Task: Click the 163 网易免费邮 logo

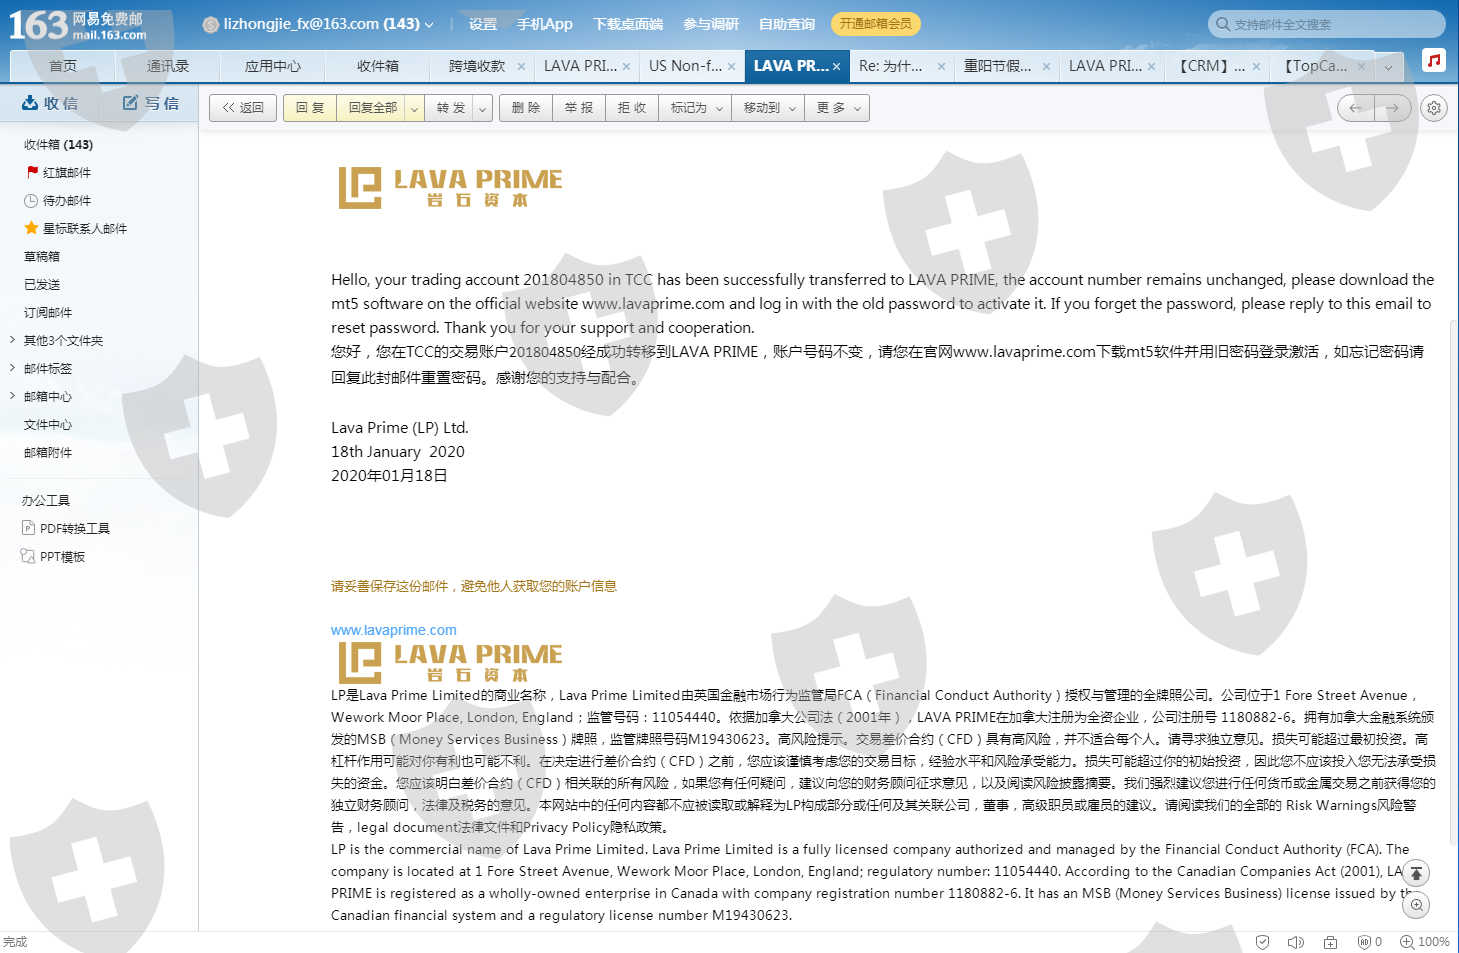Action: [77, 24]
